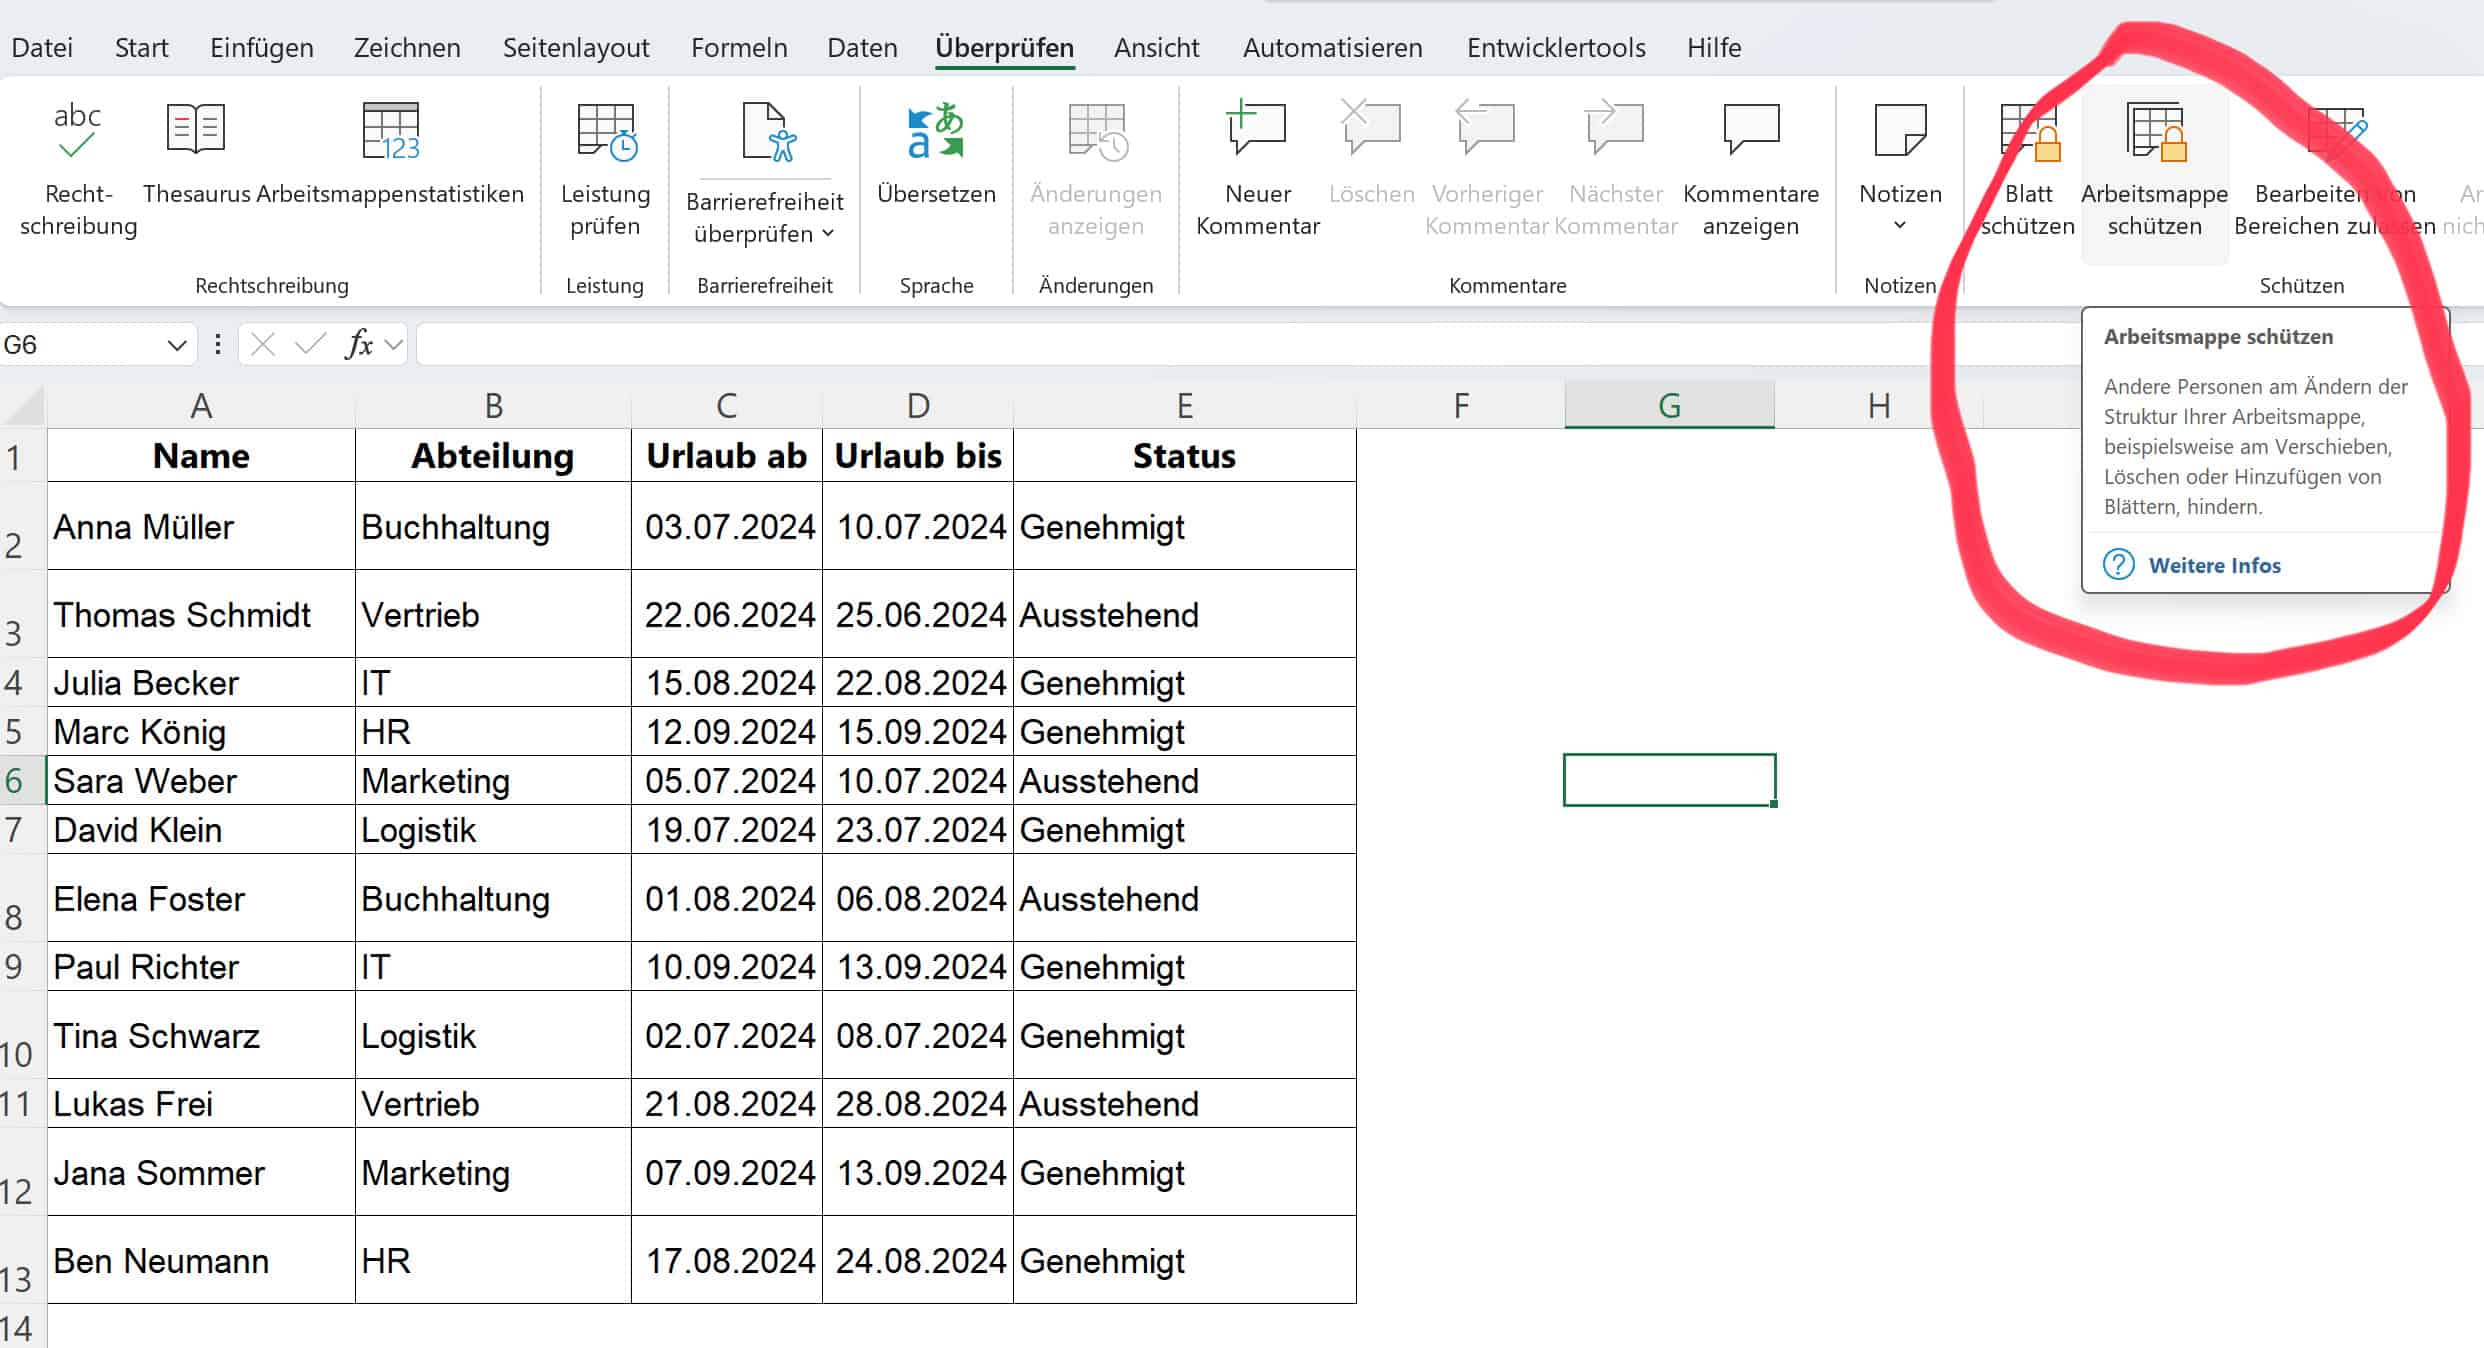This screenshot has height=1348, width=2484.
Task: Open the Weitere Infos help link
Action: (2216, 565)
